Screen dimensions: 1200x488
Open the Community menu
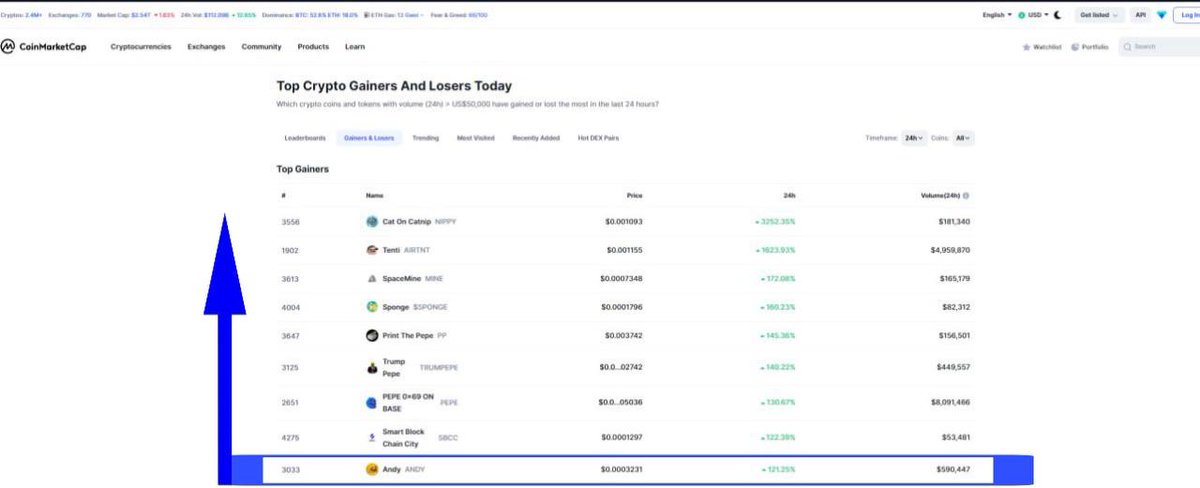click(x=261, y=47)
